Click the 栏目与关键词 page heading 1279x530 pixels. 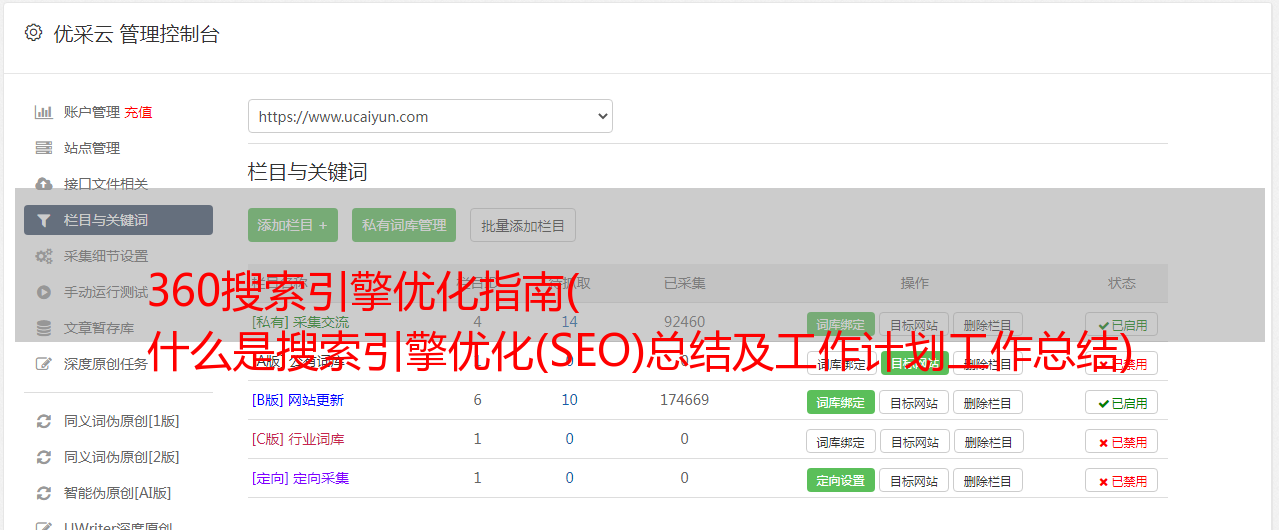(x=308, y=172)
